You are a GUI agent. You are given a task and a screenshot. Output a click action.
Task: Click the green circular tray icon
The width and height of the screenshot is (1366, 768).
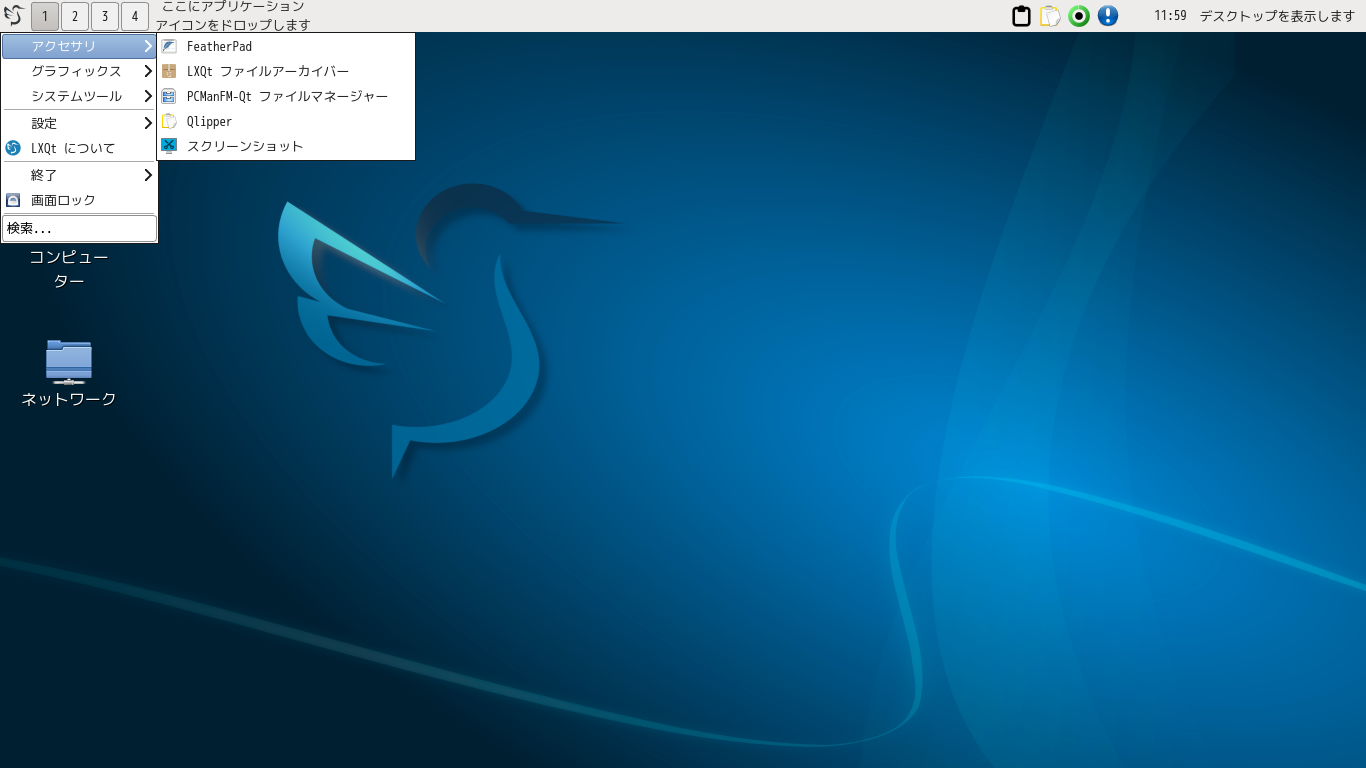pos(1079,16)
